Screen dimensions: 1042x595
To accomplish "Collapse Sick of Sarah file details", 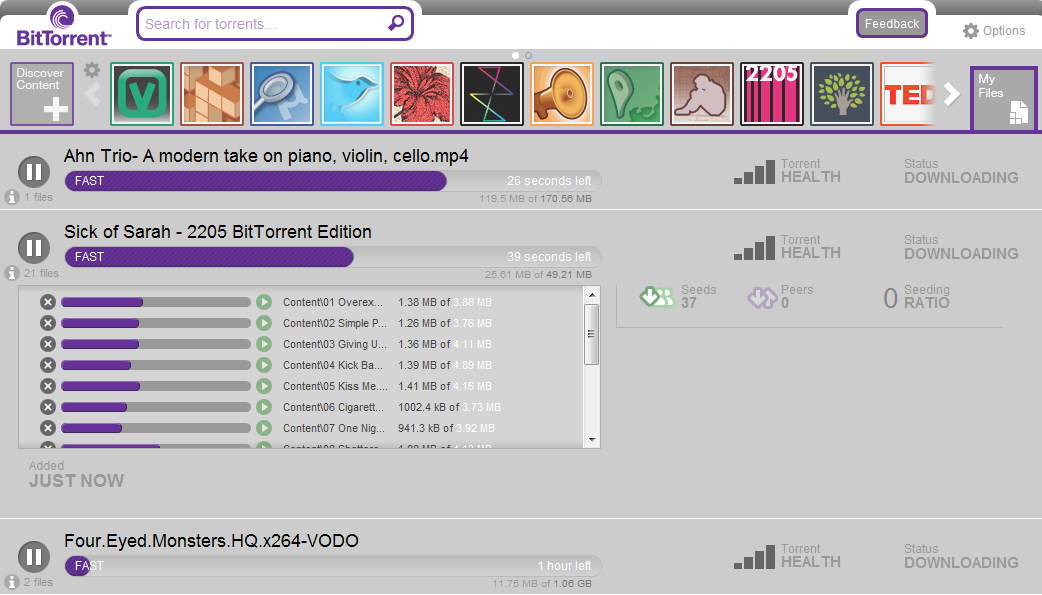I will (11, 273).
